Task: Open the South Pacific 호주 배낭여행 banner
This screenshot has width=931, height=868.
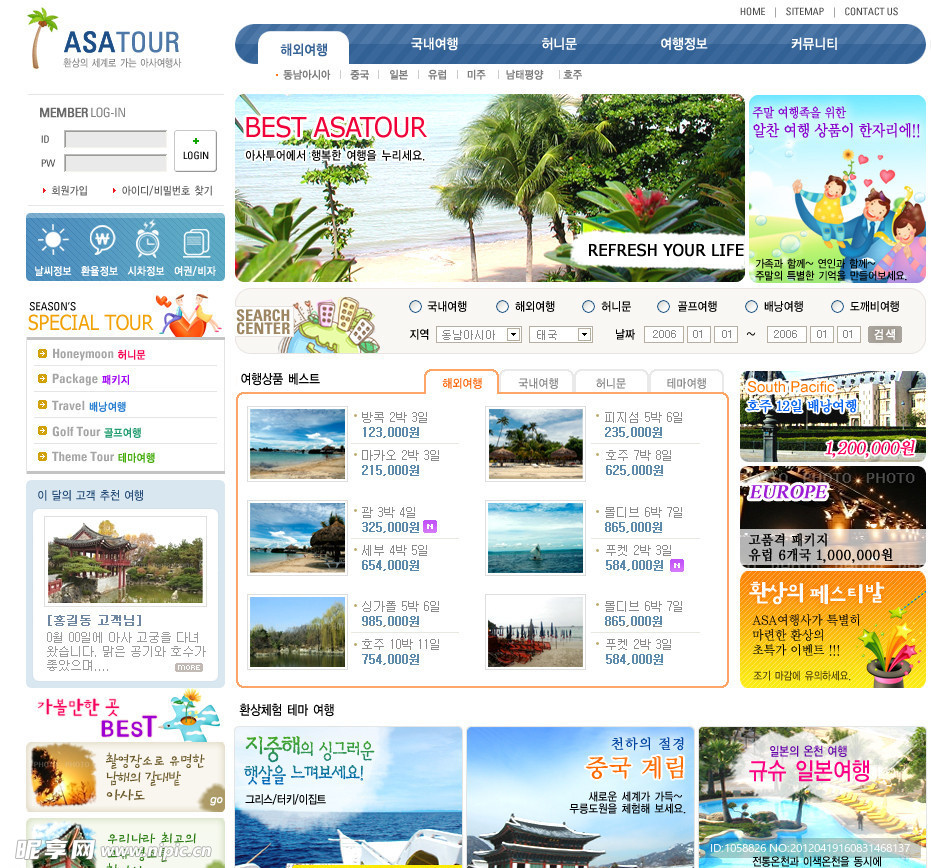Action: coord(832,416)
